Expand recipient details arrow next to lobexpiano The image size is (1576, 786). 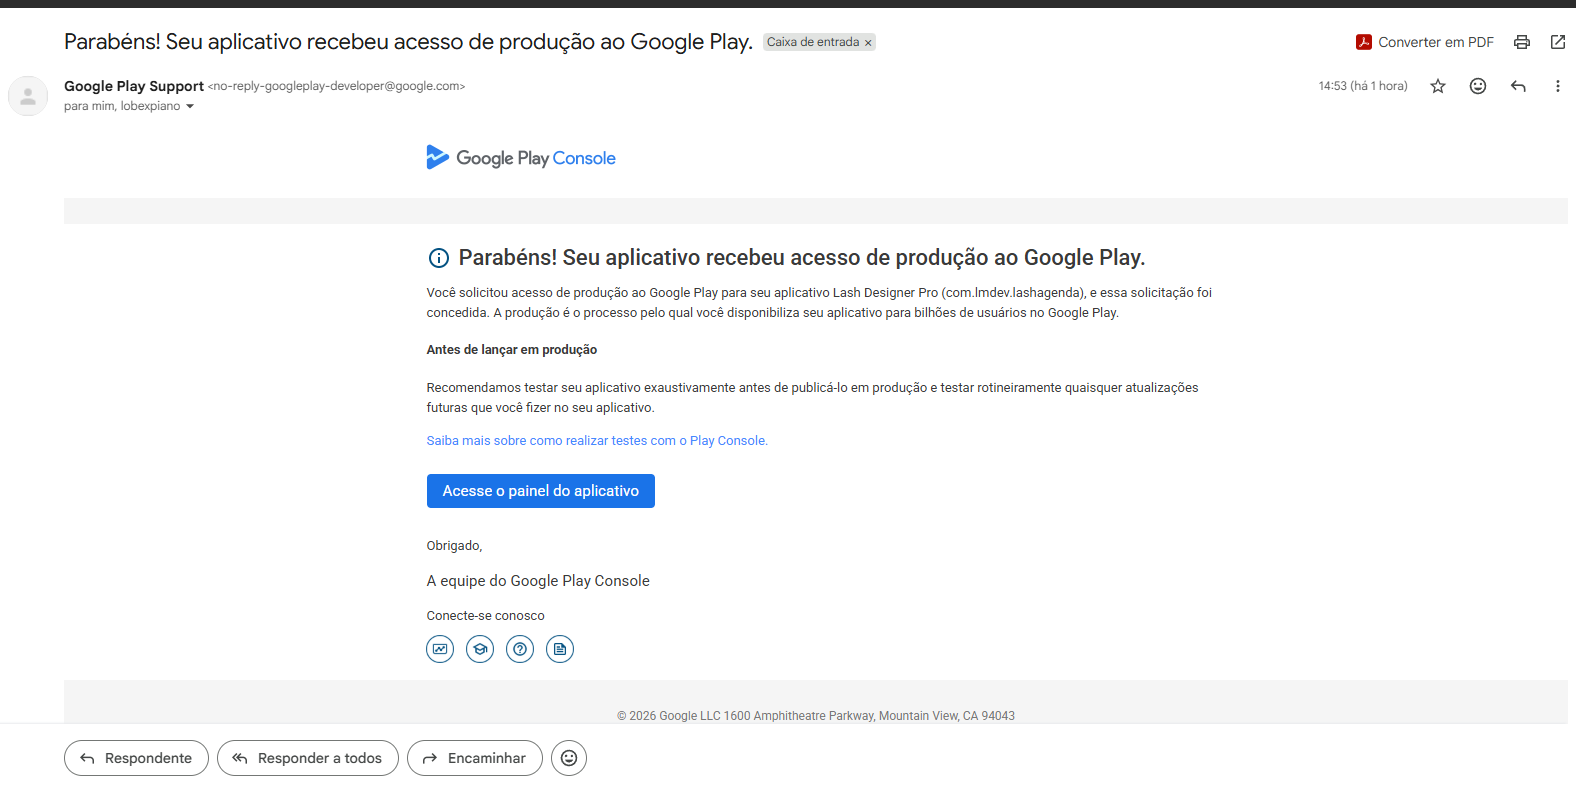(x=190, y=106)
